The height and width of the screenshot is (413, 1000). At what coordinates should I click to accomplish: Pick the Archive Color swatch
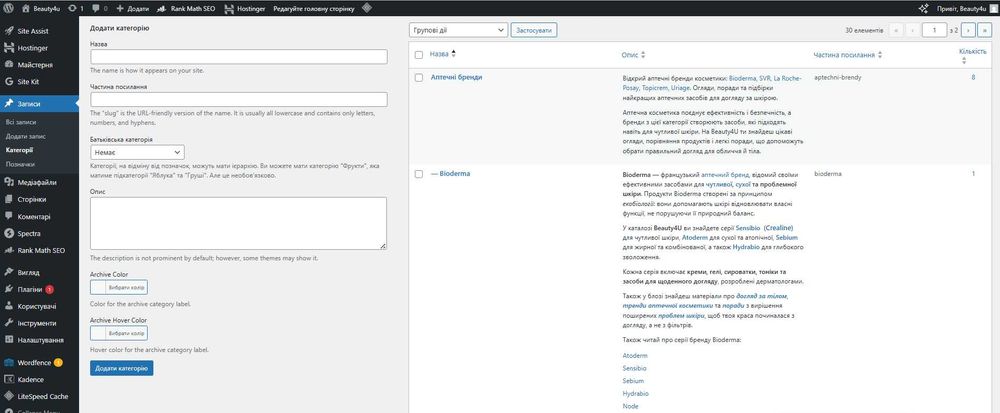click(118, 286)
